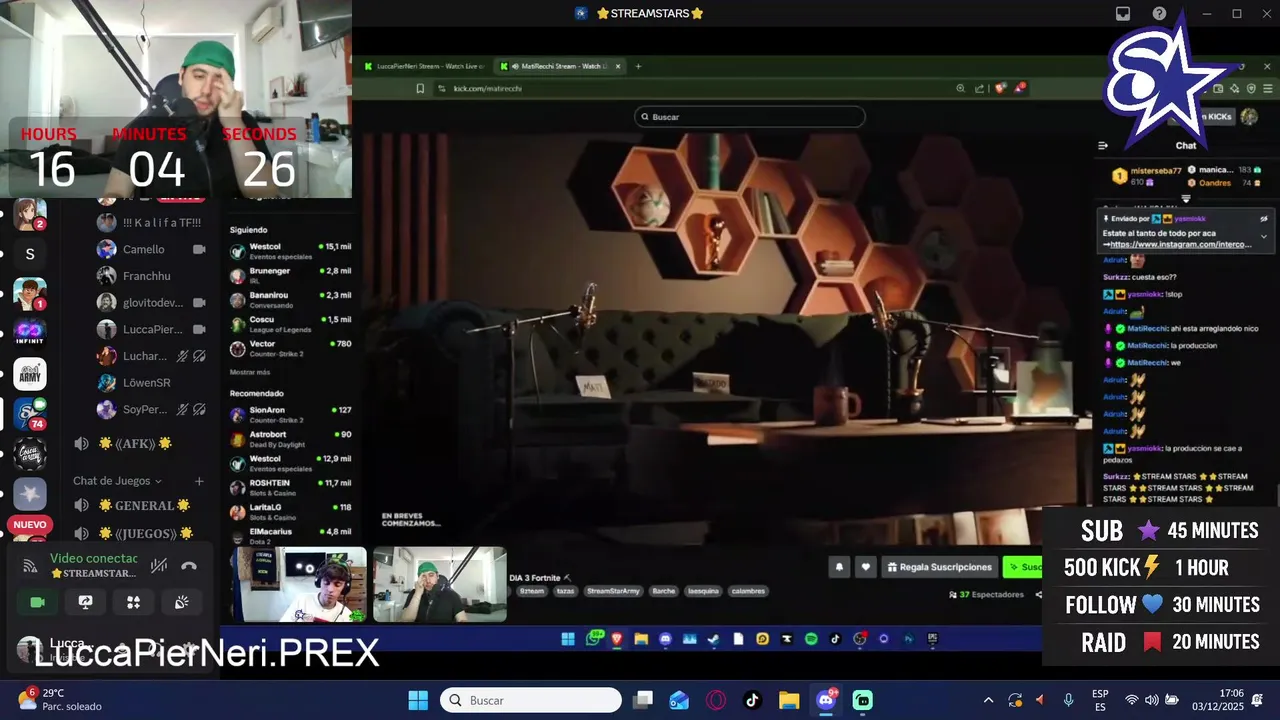The image size is (1280, 720).
Task: Open Brunenger channel in sidebar
Action: [291, 276]
